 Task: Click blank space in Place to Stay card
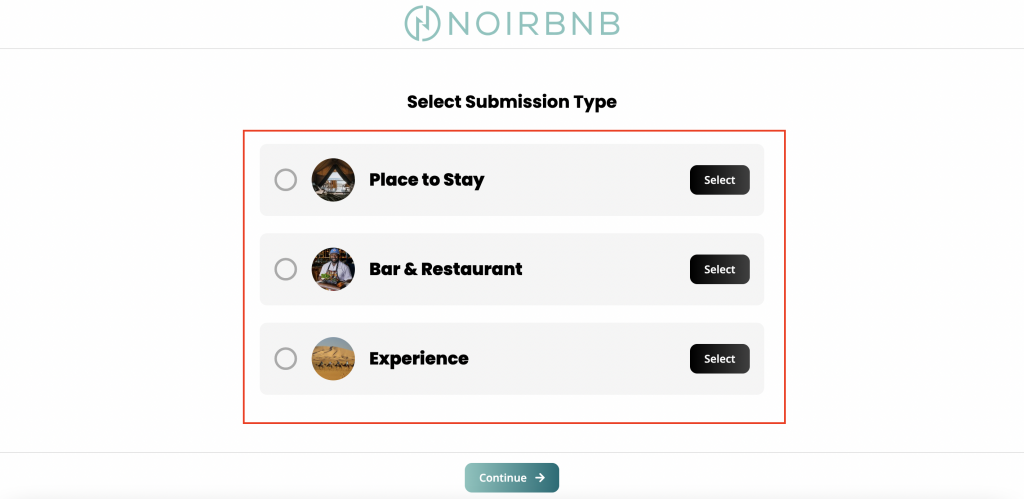tap(588, 180)
